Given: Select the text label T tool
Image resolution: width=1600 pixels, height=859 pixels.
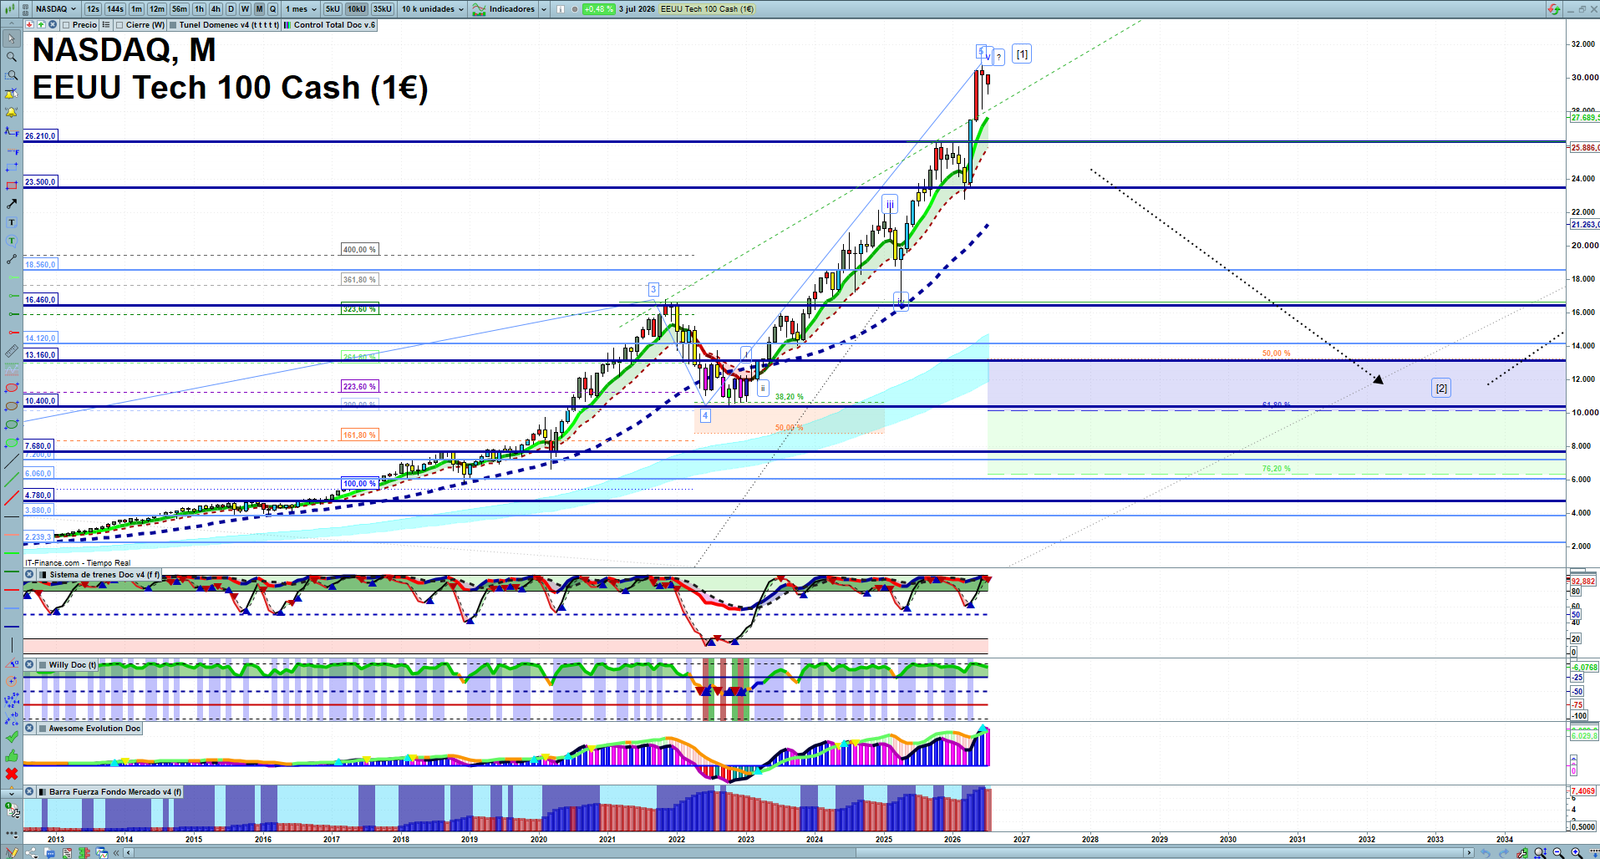Looking at the screenshot, I should pos(12,223).
